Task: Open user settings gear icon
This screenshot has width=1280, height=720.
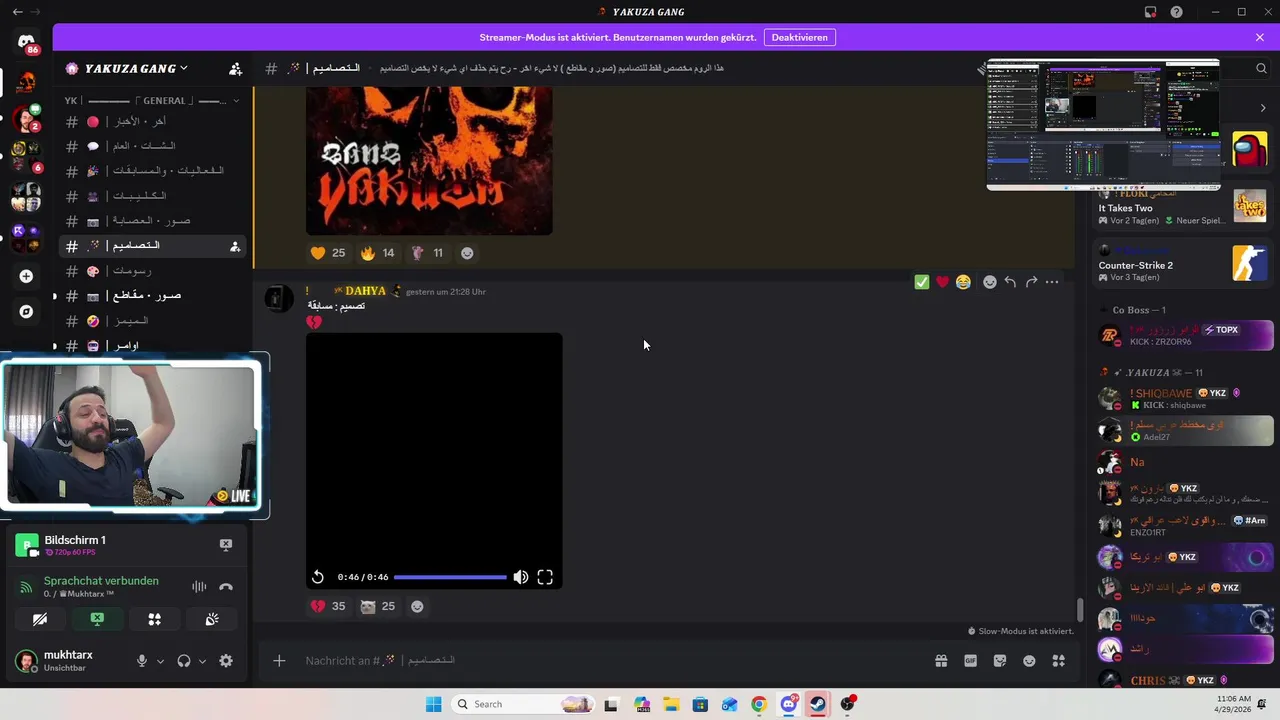Action: point(226,661)
